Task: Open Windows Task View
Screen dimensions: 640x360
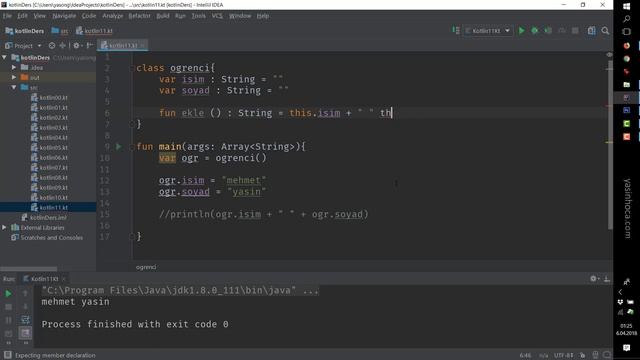Action: click(627, 32)
